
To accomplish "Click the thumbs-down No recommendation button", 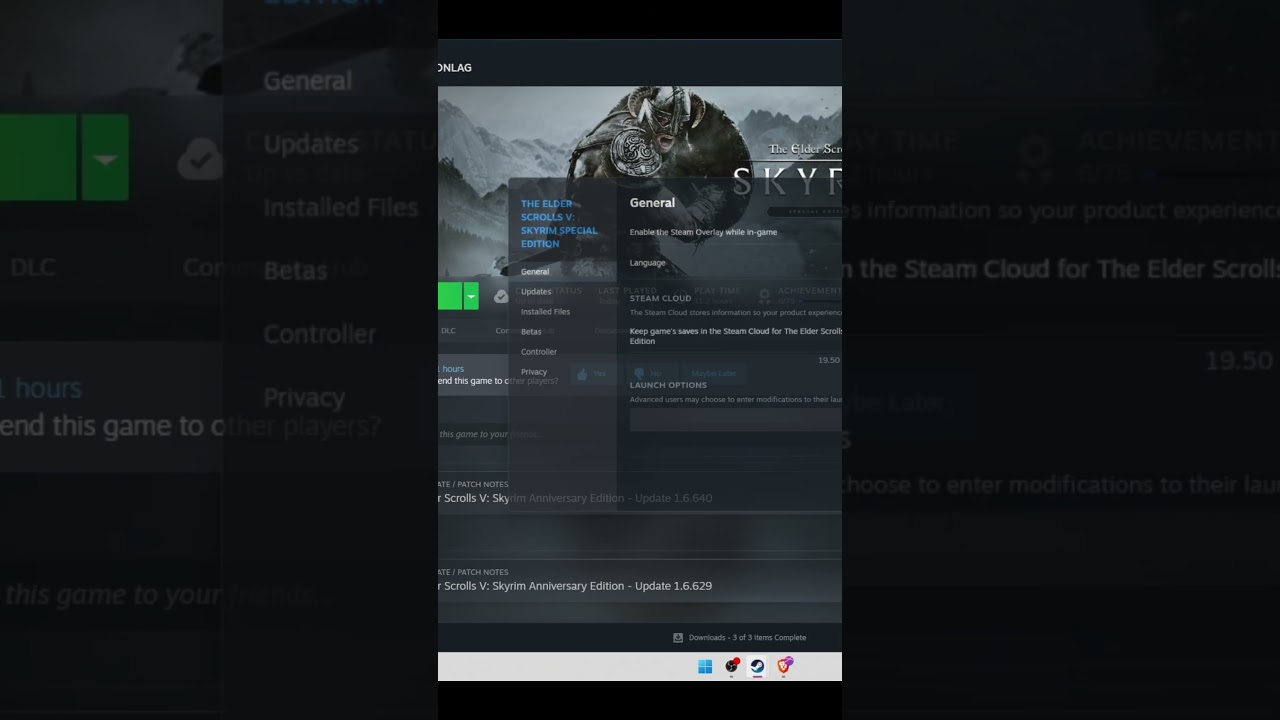I will tap(648, 374).
